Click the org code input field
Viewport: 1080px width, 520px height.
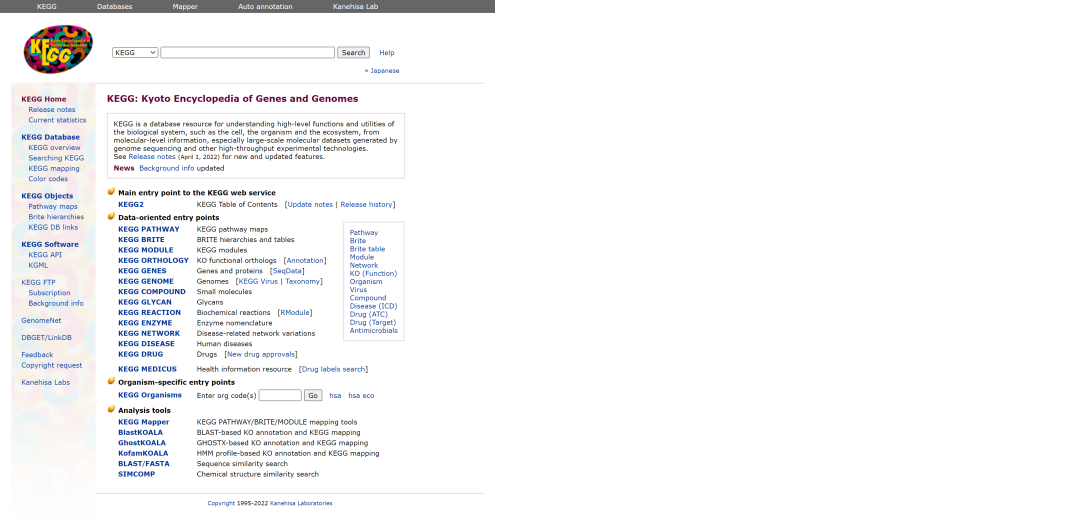coord(280,395)
